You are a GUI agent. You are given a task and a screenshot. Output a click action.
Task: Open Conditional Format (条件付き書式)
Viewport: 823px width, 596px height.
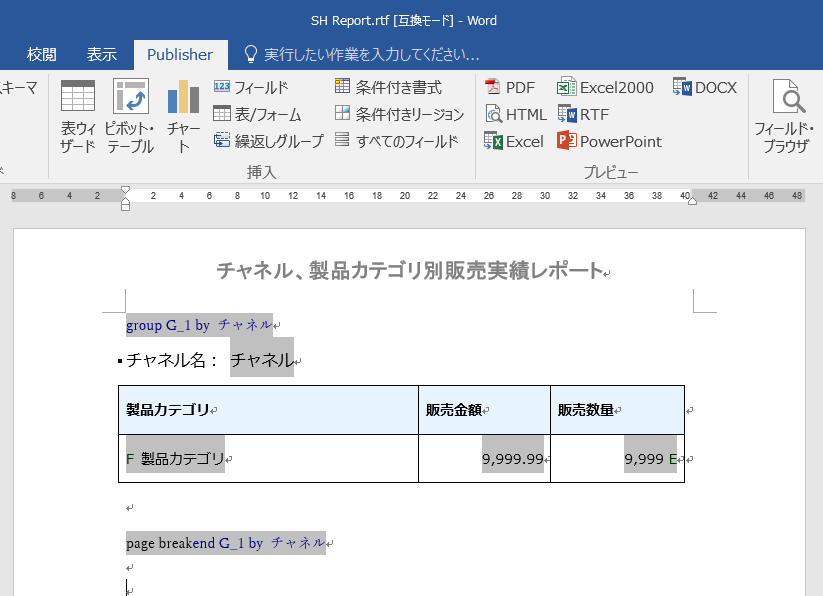[388, 87]
